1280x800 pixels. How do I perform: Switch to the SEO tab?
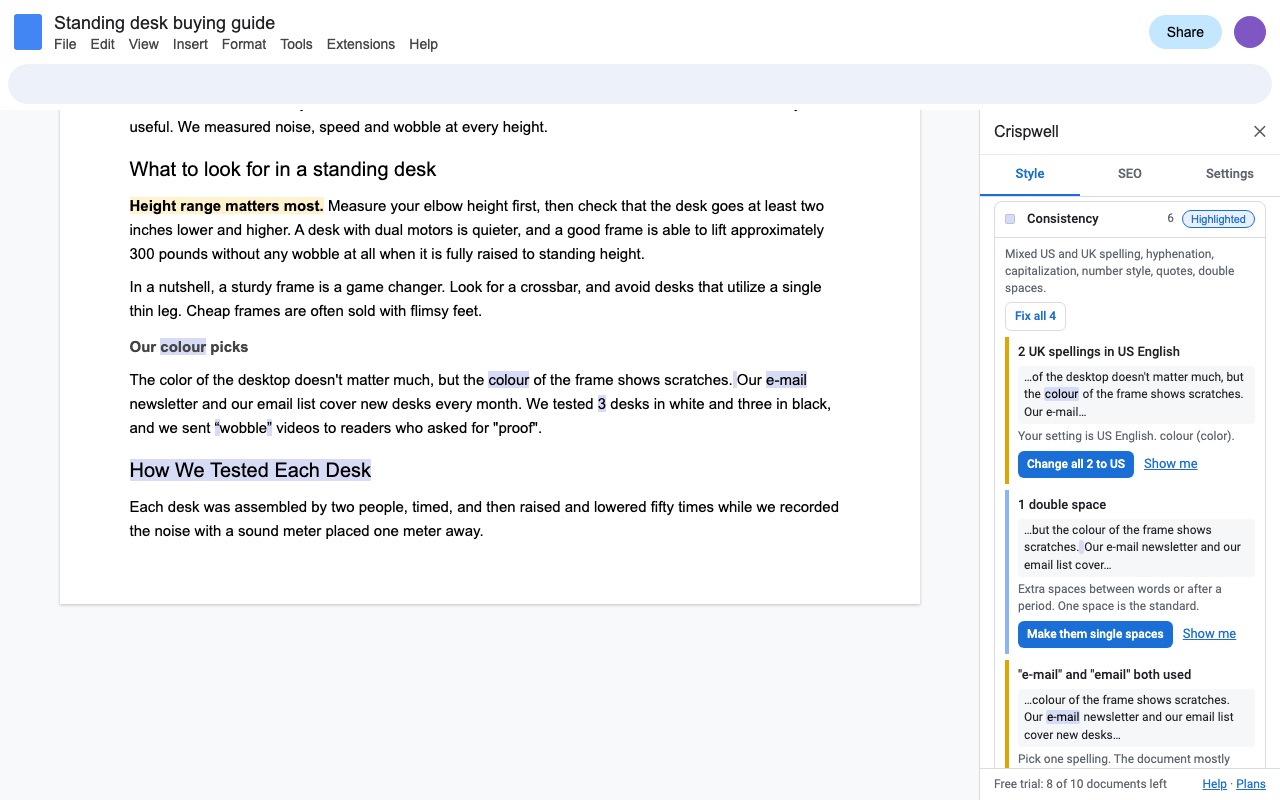tap(1130, 174)
